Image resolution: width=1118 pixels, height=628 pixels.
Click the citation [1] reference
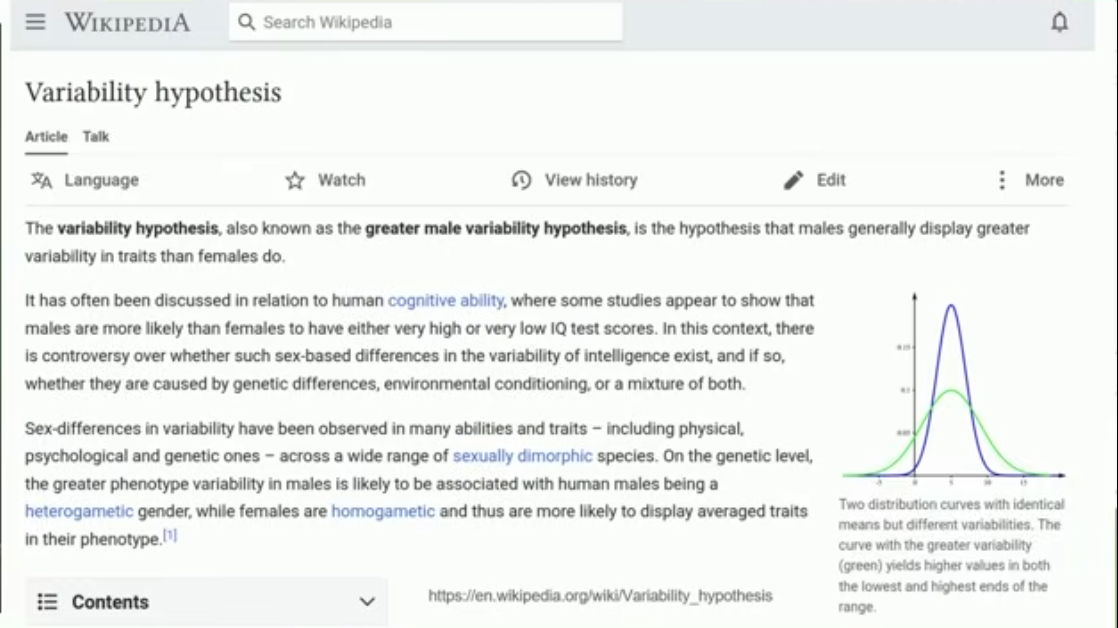click(x=170, y=536)
